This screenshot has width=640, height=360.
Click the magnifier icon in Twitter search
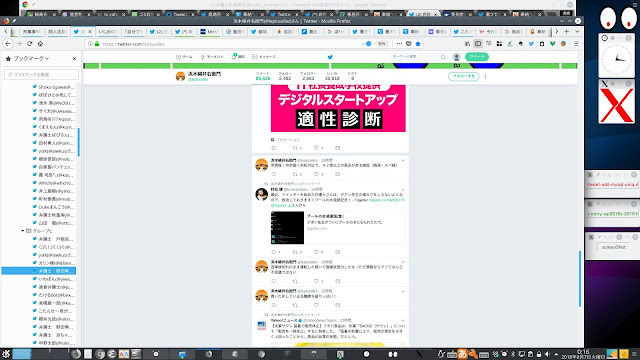point(443,57)
